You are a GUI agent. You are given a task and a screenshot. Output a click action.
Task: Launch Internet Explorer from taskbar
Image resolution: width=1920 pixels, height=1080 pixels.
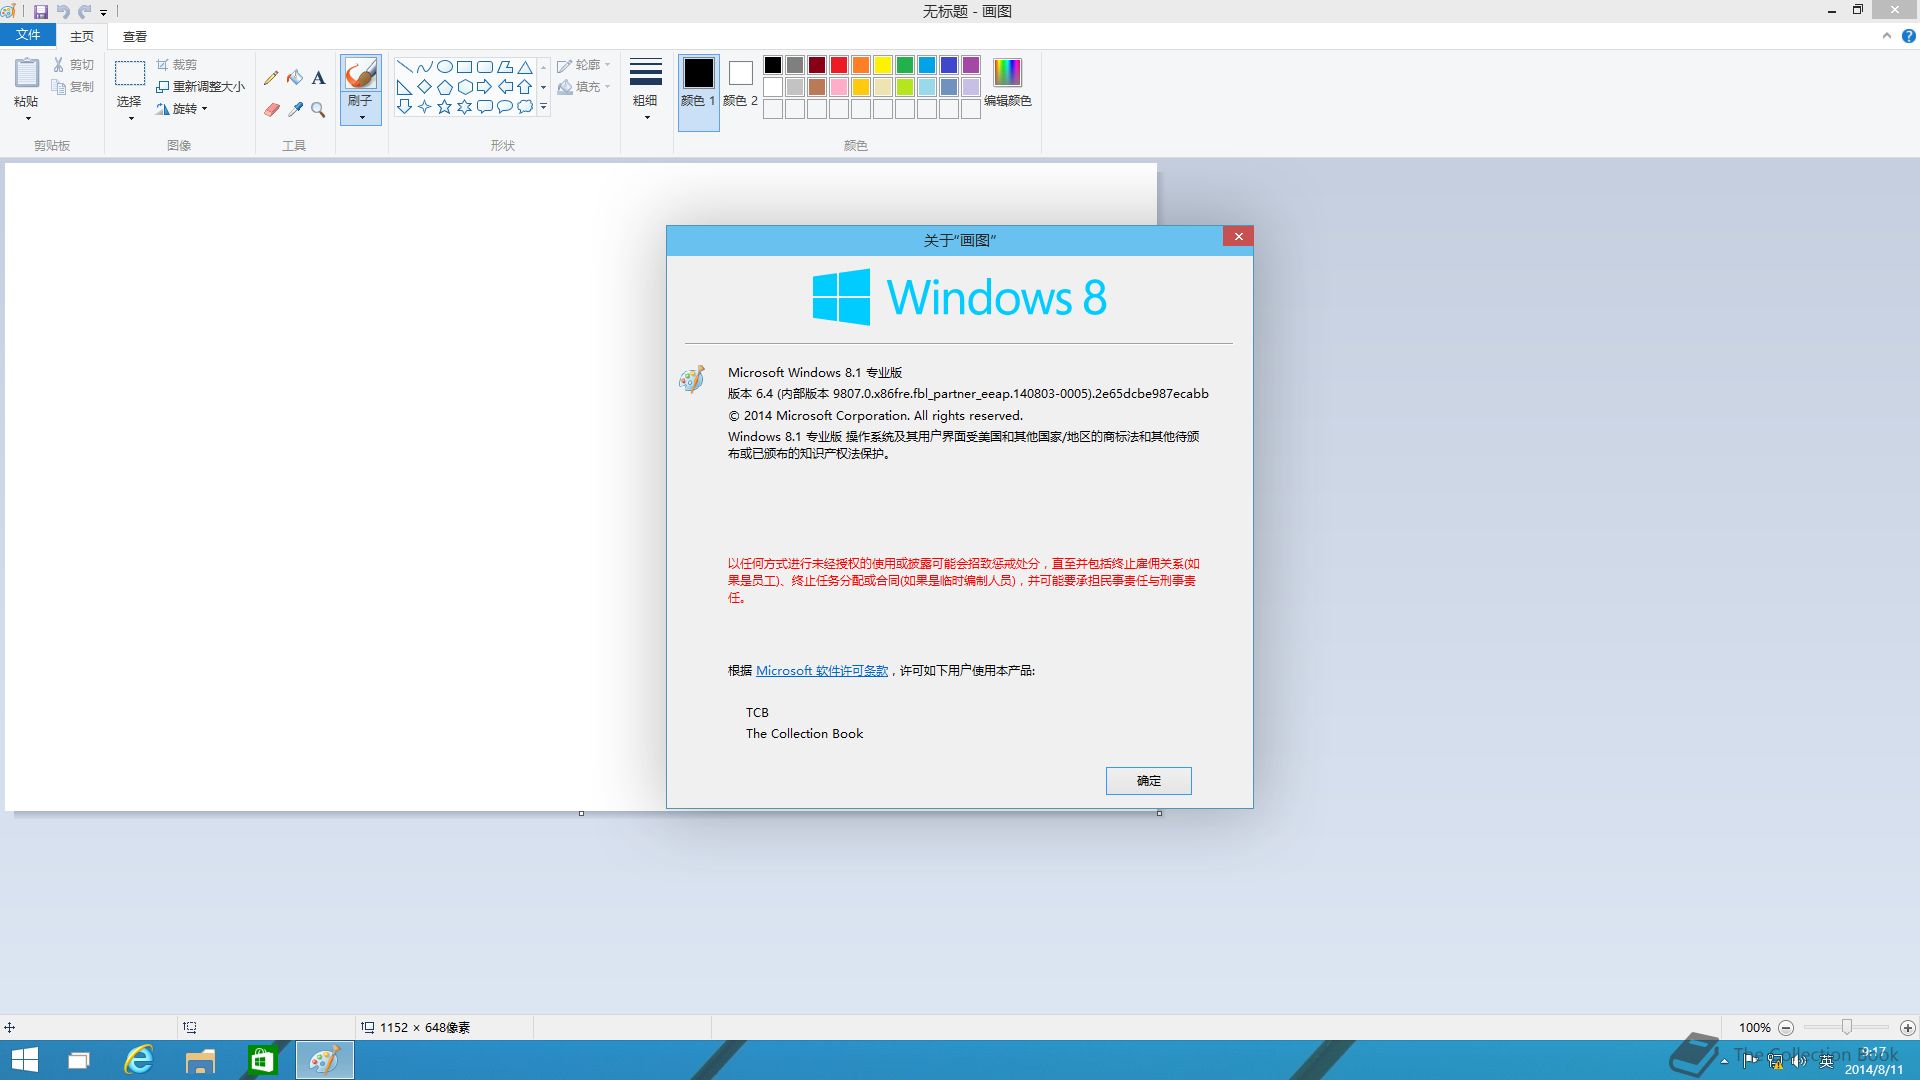[x=138, y=1060]
